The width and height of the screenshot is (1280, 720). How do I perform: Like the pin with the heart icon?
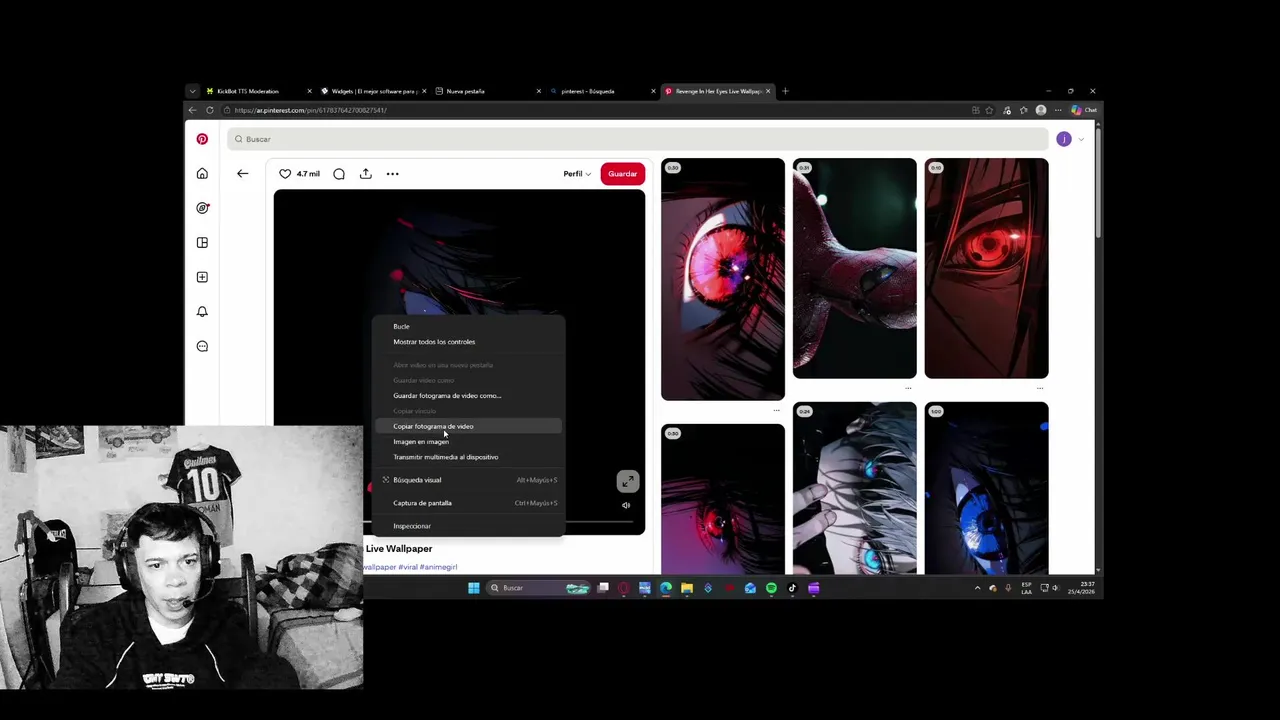pyautogui.click(x=285, y=174)
